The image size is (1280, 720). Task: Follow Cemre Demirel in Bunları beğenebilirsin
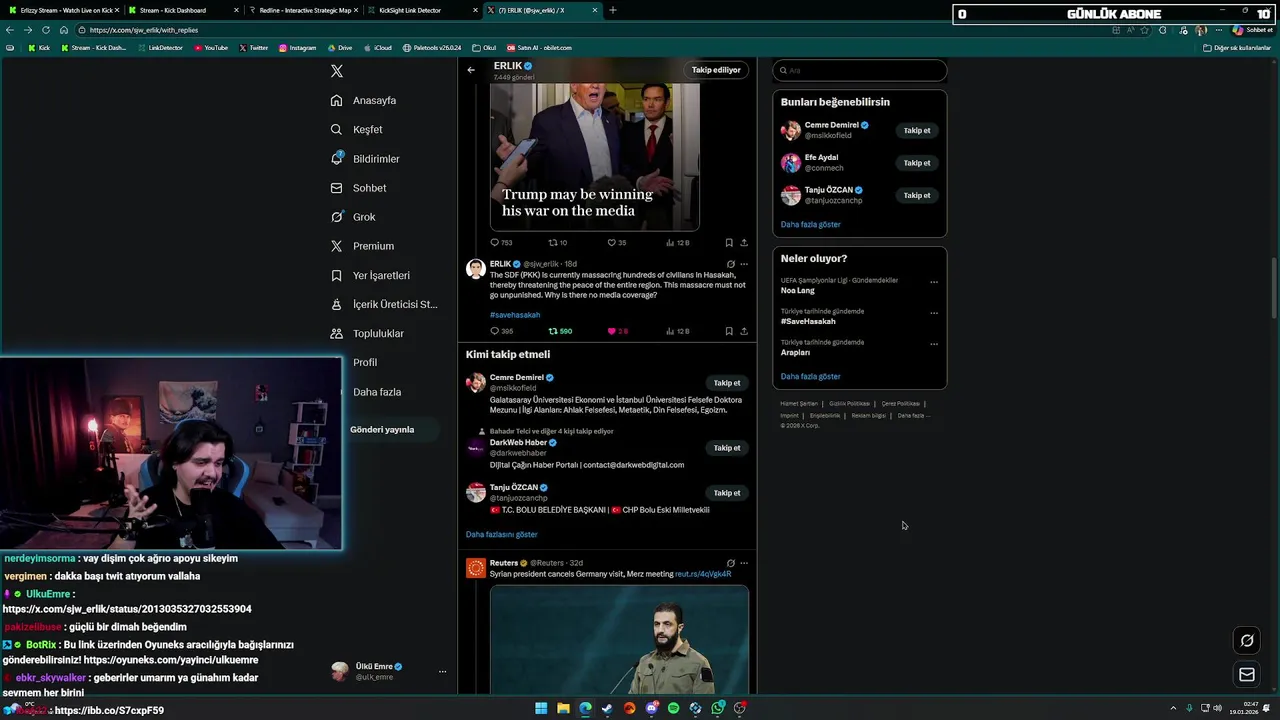[x=917, y=130]
